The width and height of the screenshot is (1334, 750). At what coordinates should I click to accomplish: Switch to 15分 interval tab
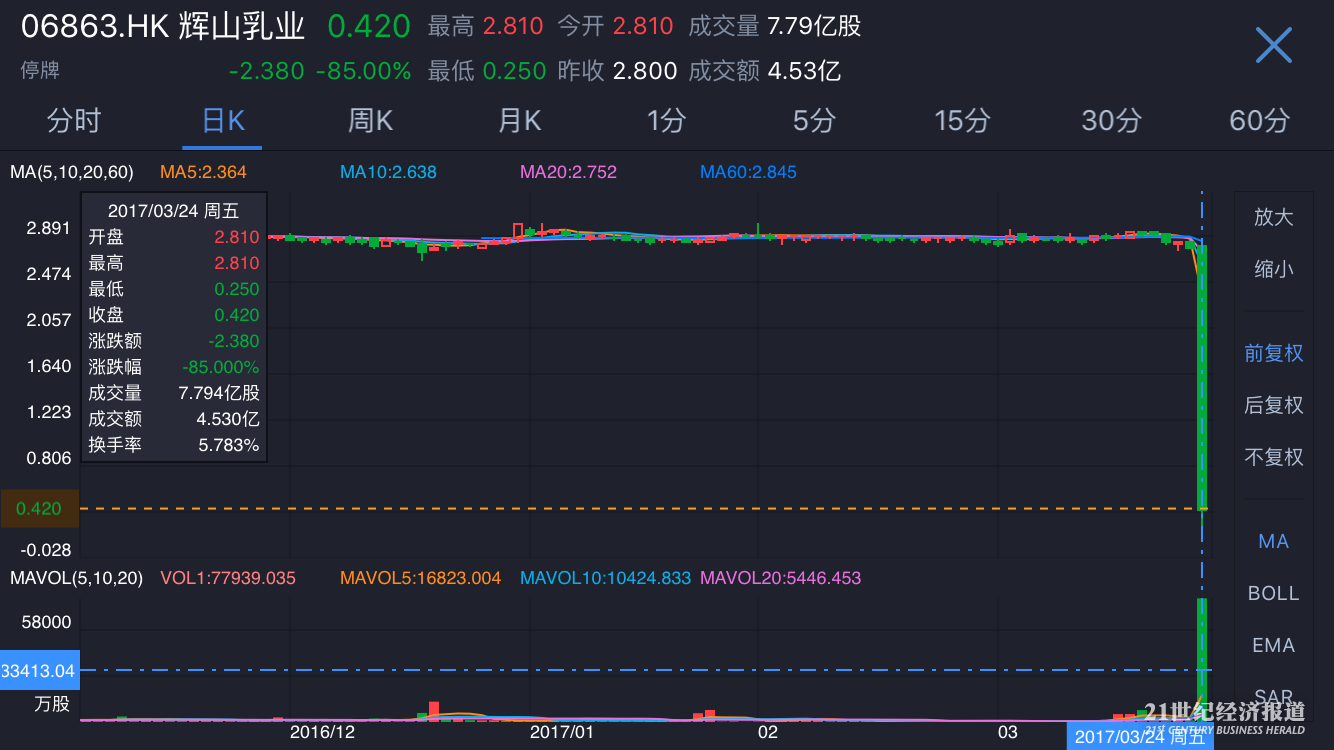[962, 121]
